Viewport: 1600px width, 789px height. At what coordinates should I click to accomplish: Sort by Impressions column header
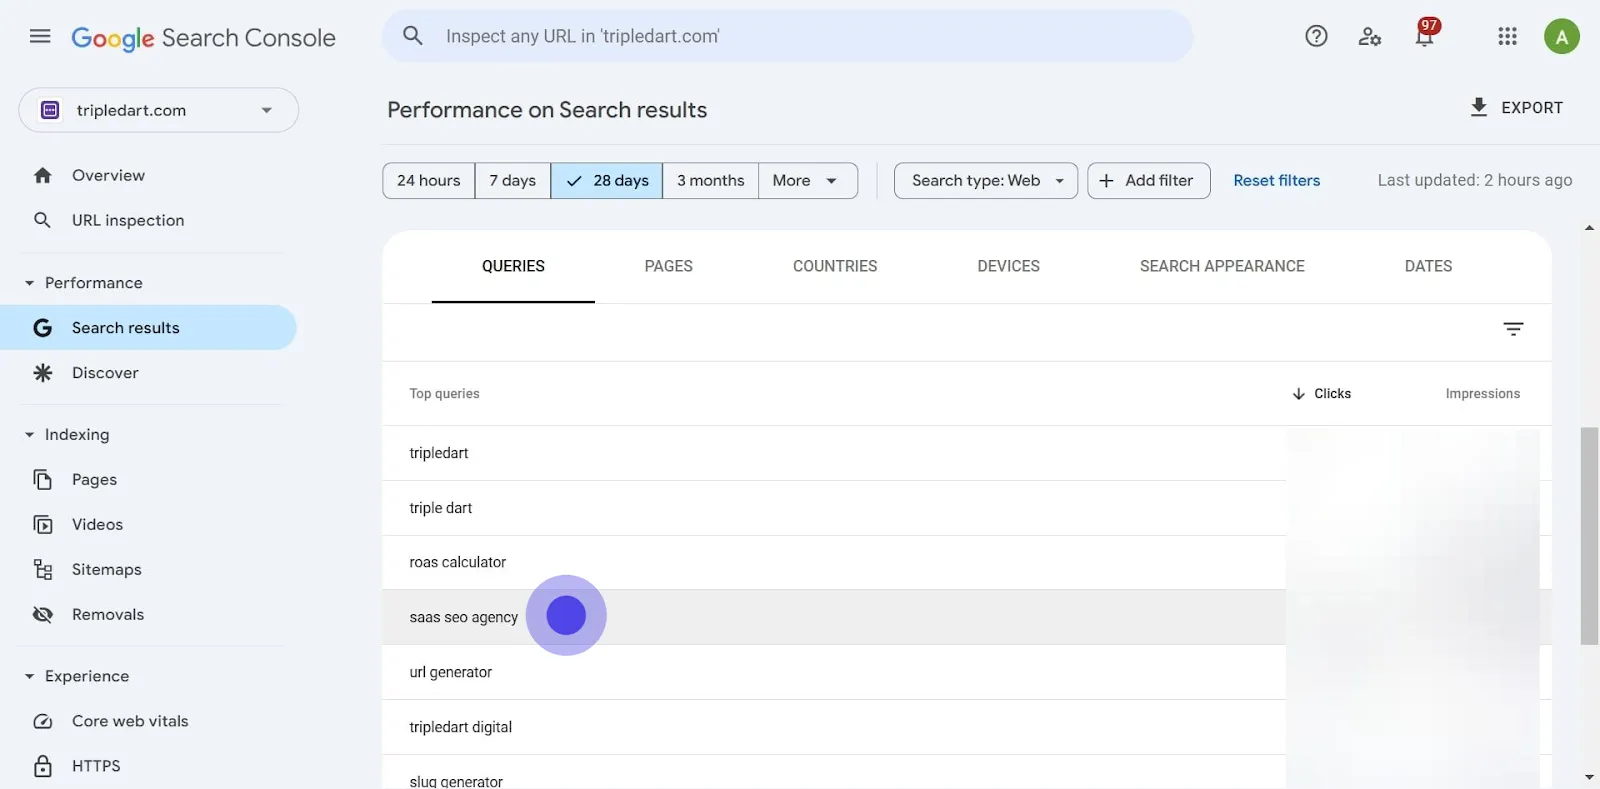coord(1482,394)
